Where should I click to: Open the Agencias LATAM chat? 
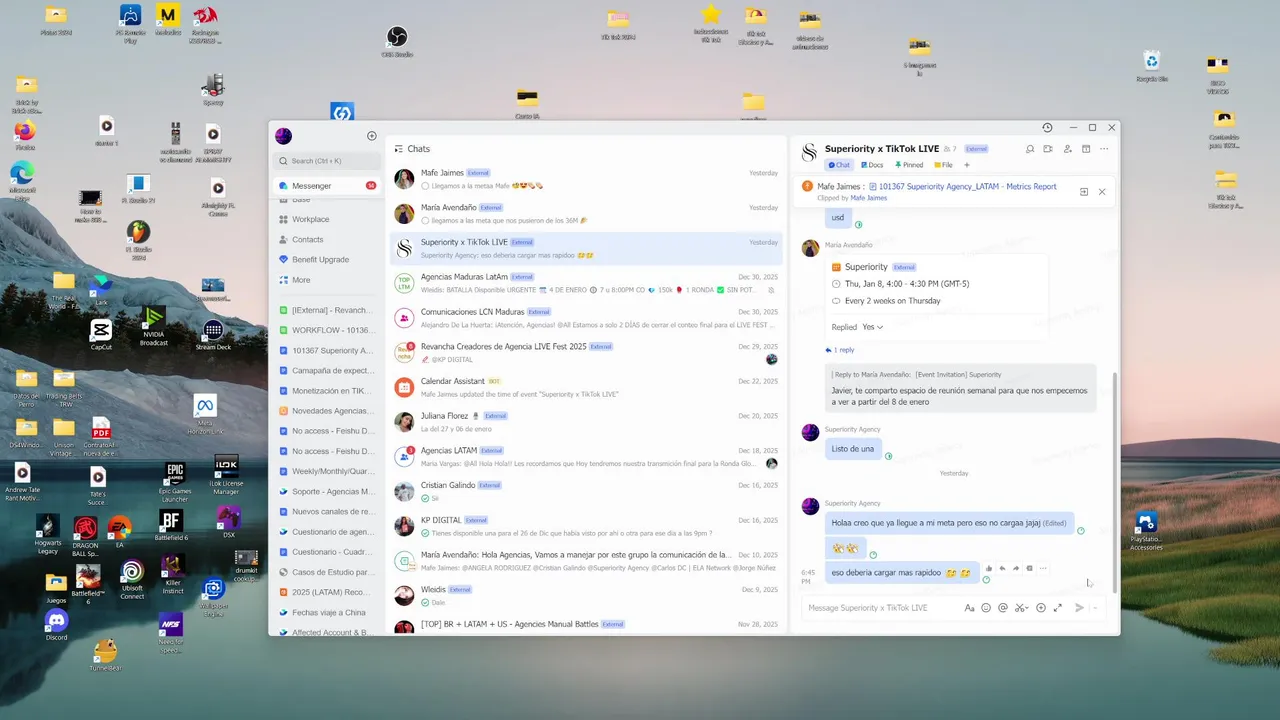pyautogui.click(x=586, y=457)
